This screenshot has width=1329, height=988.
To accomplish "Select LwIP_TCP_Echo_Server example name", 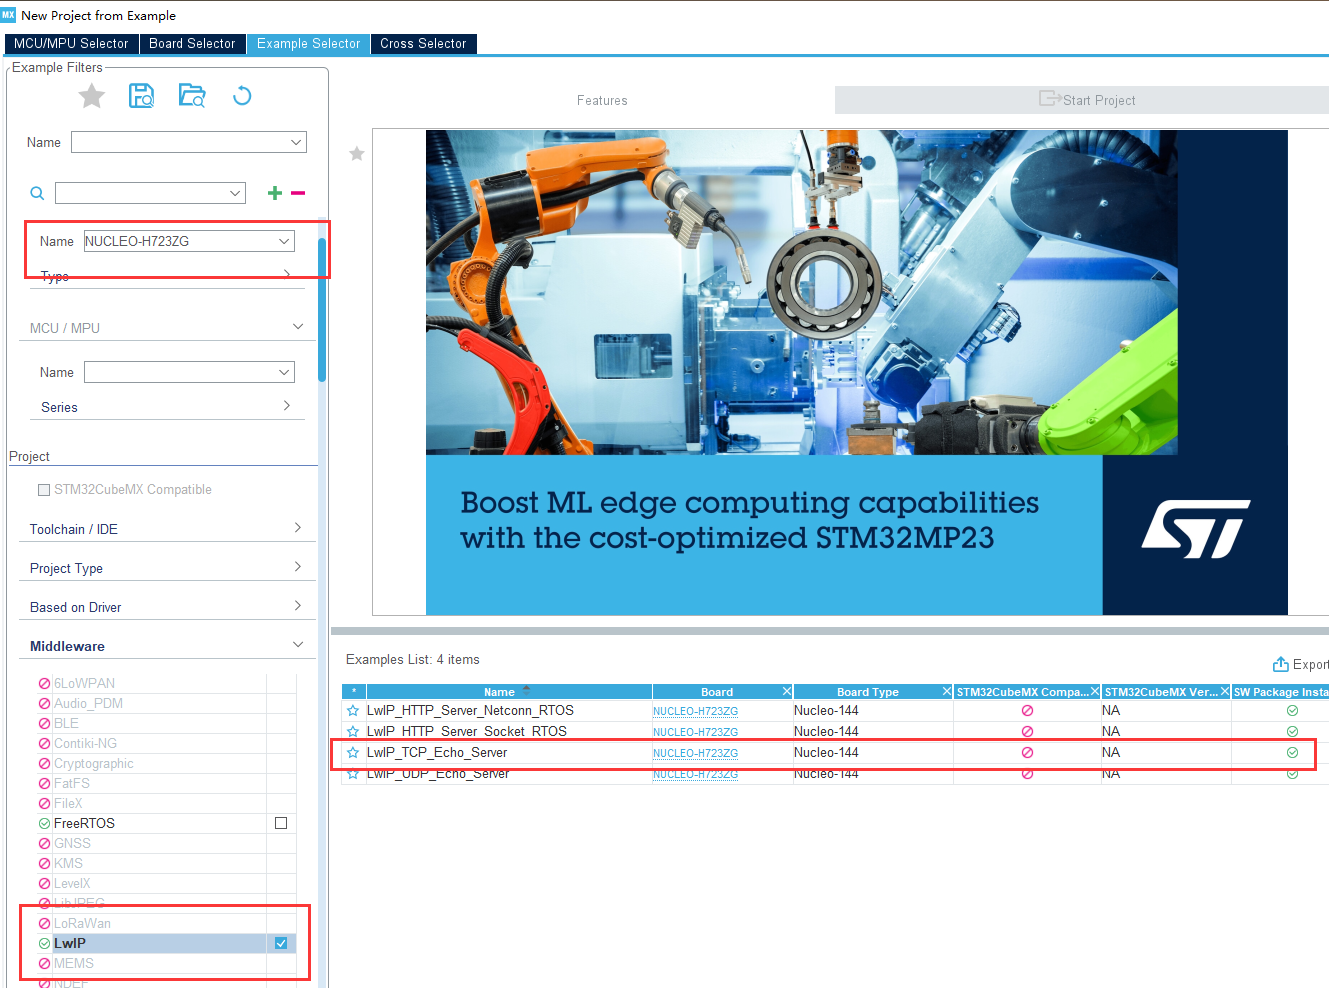I will coord(437,753).
